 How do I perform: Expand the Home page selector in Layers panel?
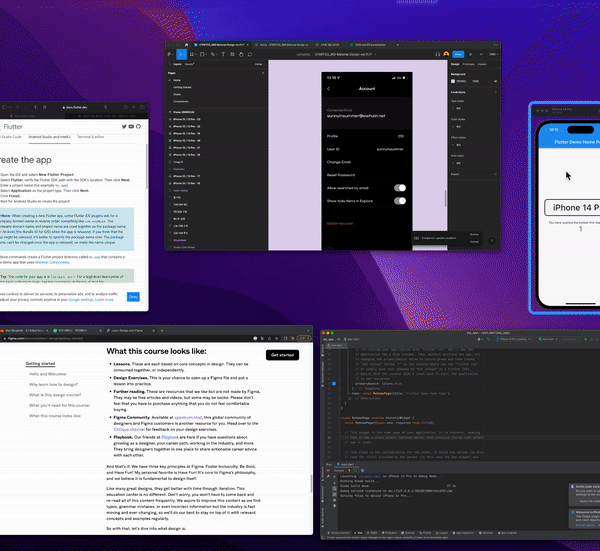[259, 64]
